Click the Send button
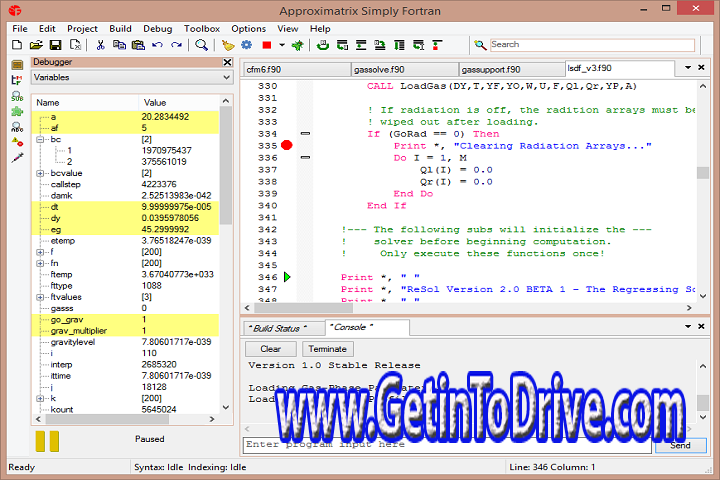 [681, 446]
